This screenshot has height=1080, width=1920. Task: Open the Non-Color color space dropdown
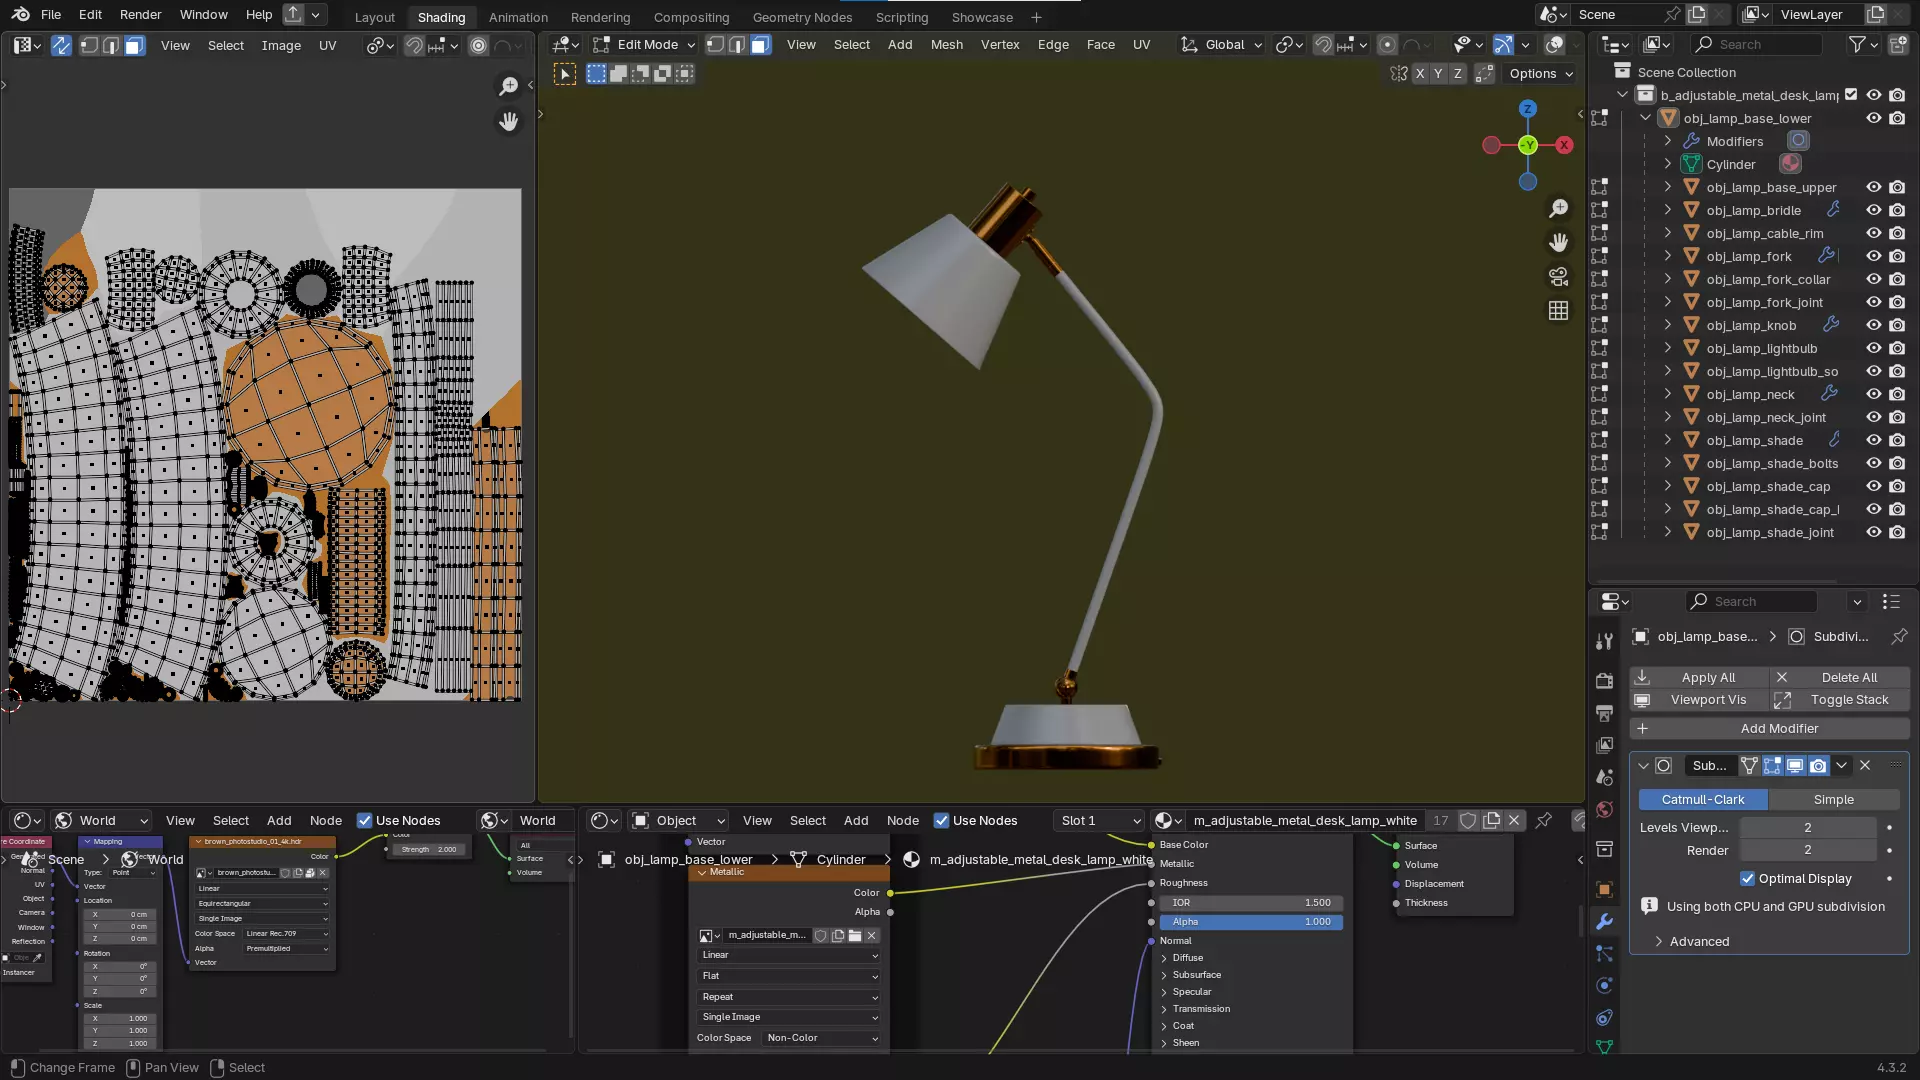pyautogui.click(x=822, y=1038)
